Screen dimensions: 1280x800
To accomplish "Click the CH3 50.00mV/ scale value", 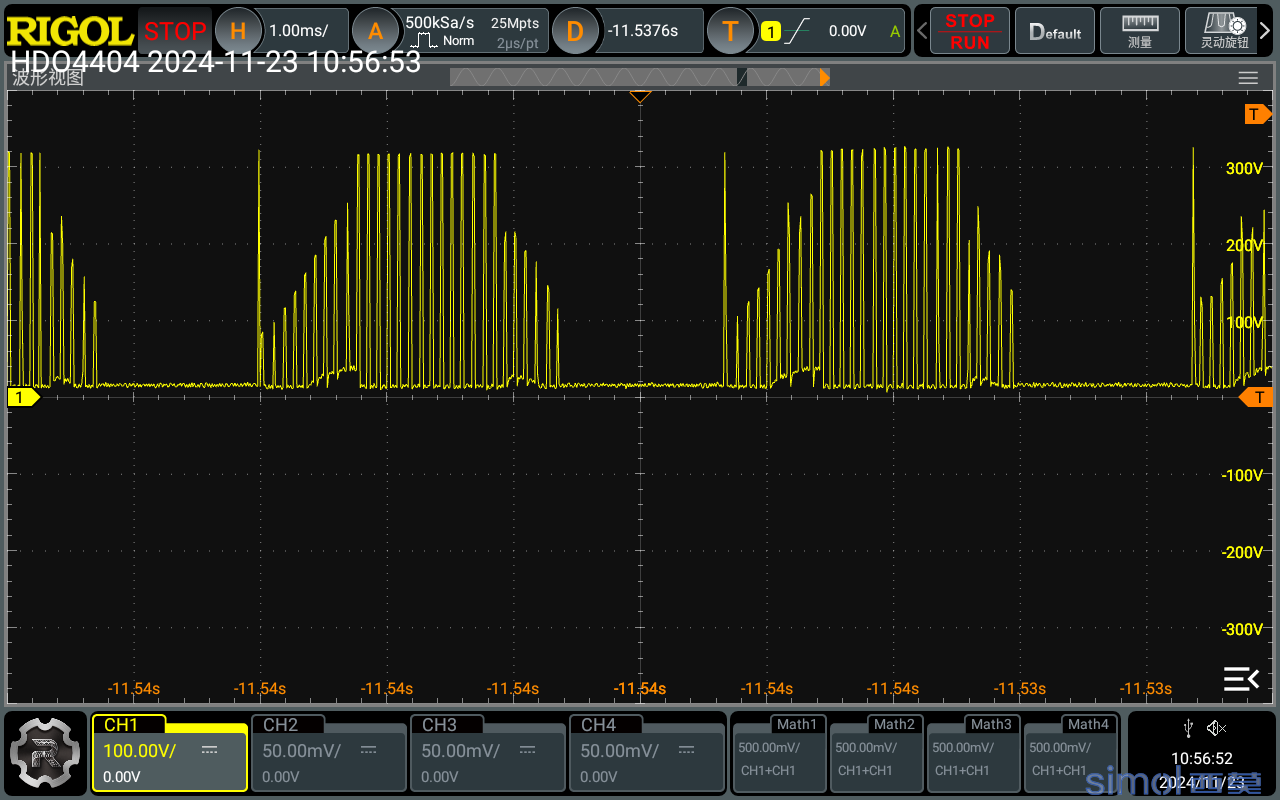I will tap(461, 750).
